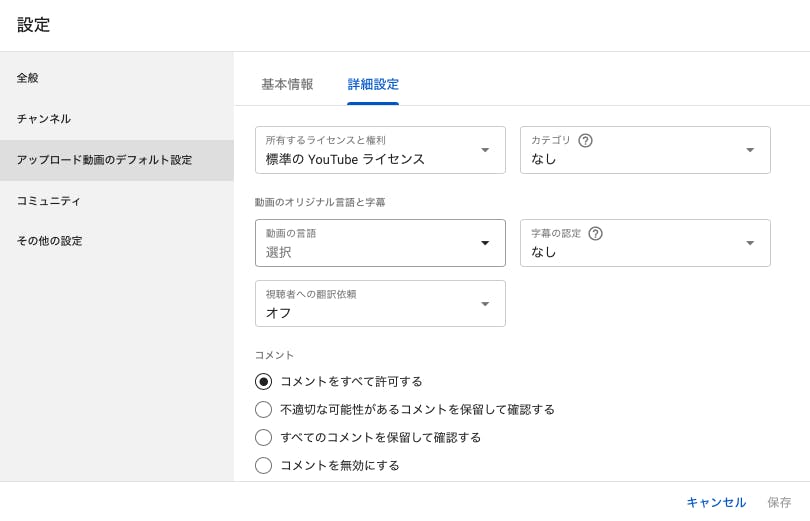The height and width of the screenshot is (521, 810).
Task: Go to チャンネル settings section
Action: 44,119
